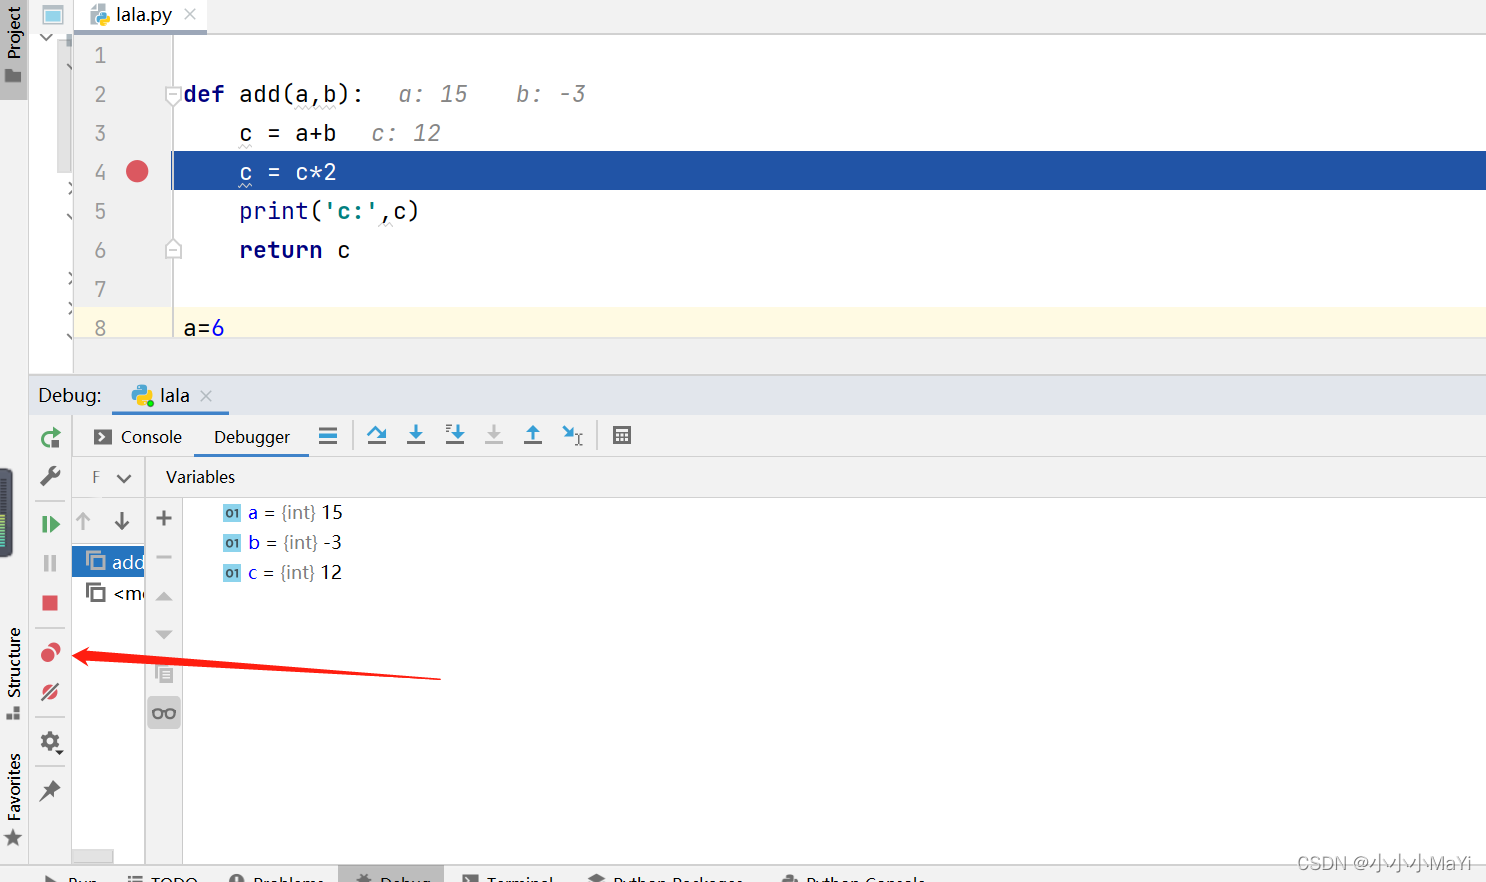This screenshot has width=1486, height=882.
Task: Click Force Step Into icon
Action: tap(494, 435)
